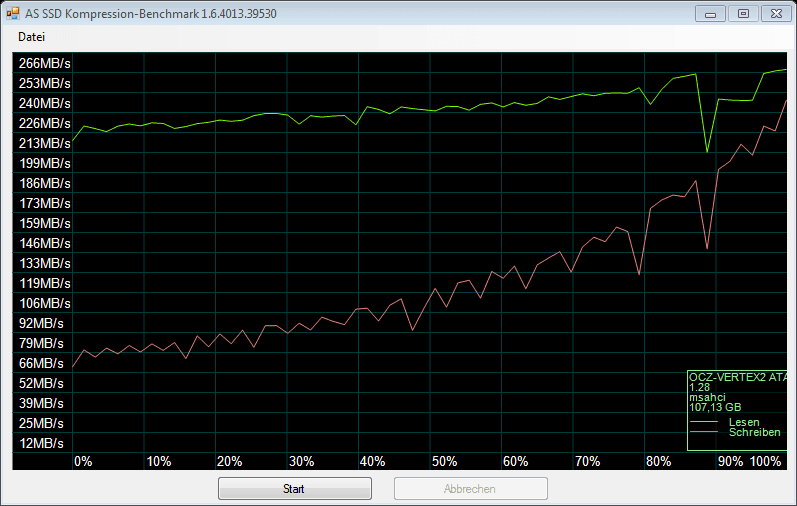Click the 119MB/s axis label
Screen dimensions: 797x506
45,283
